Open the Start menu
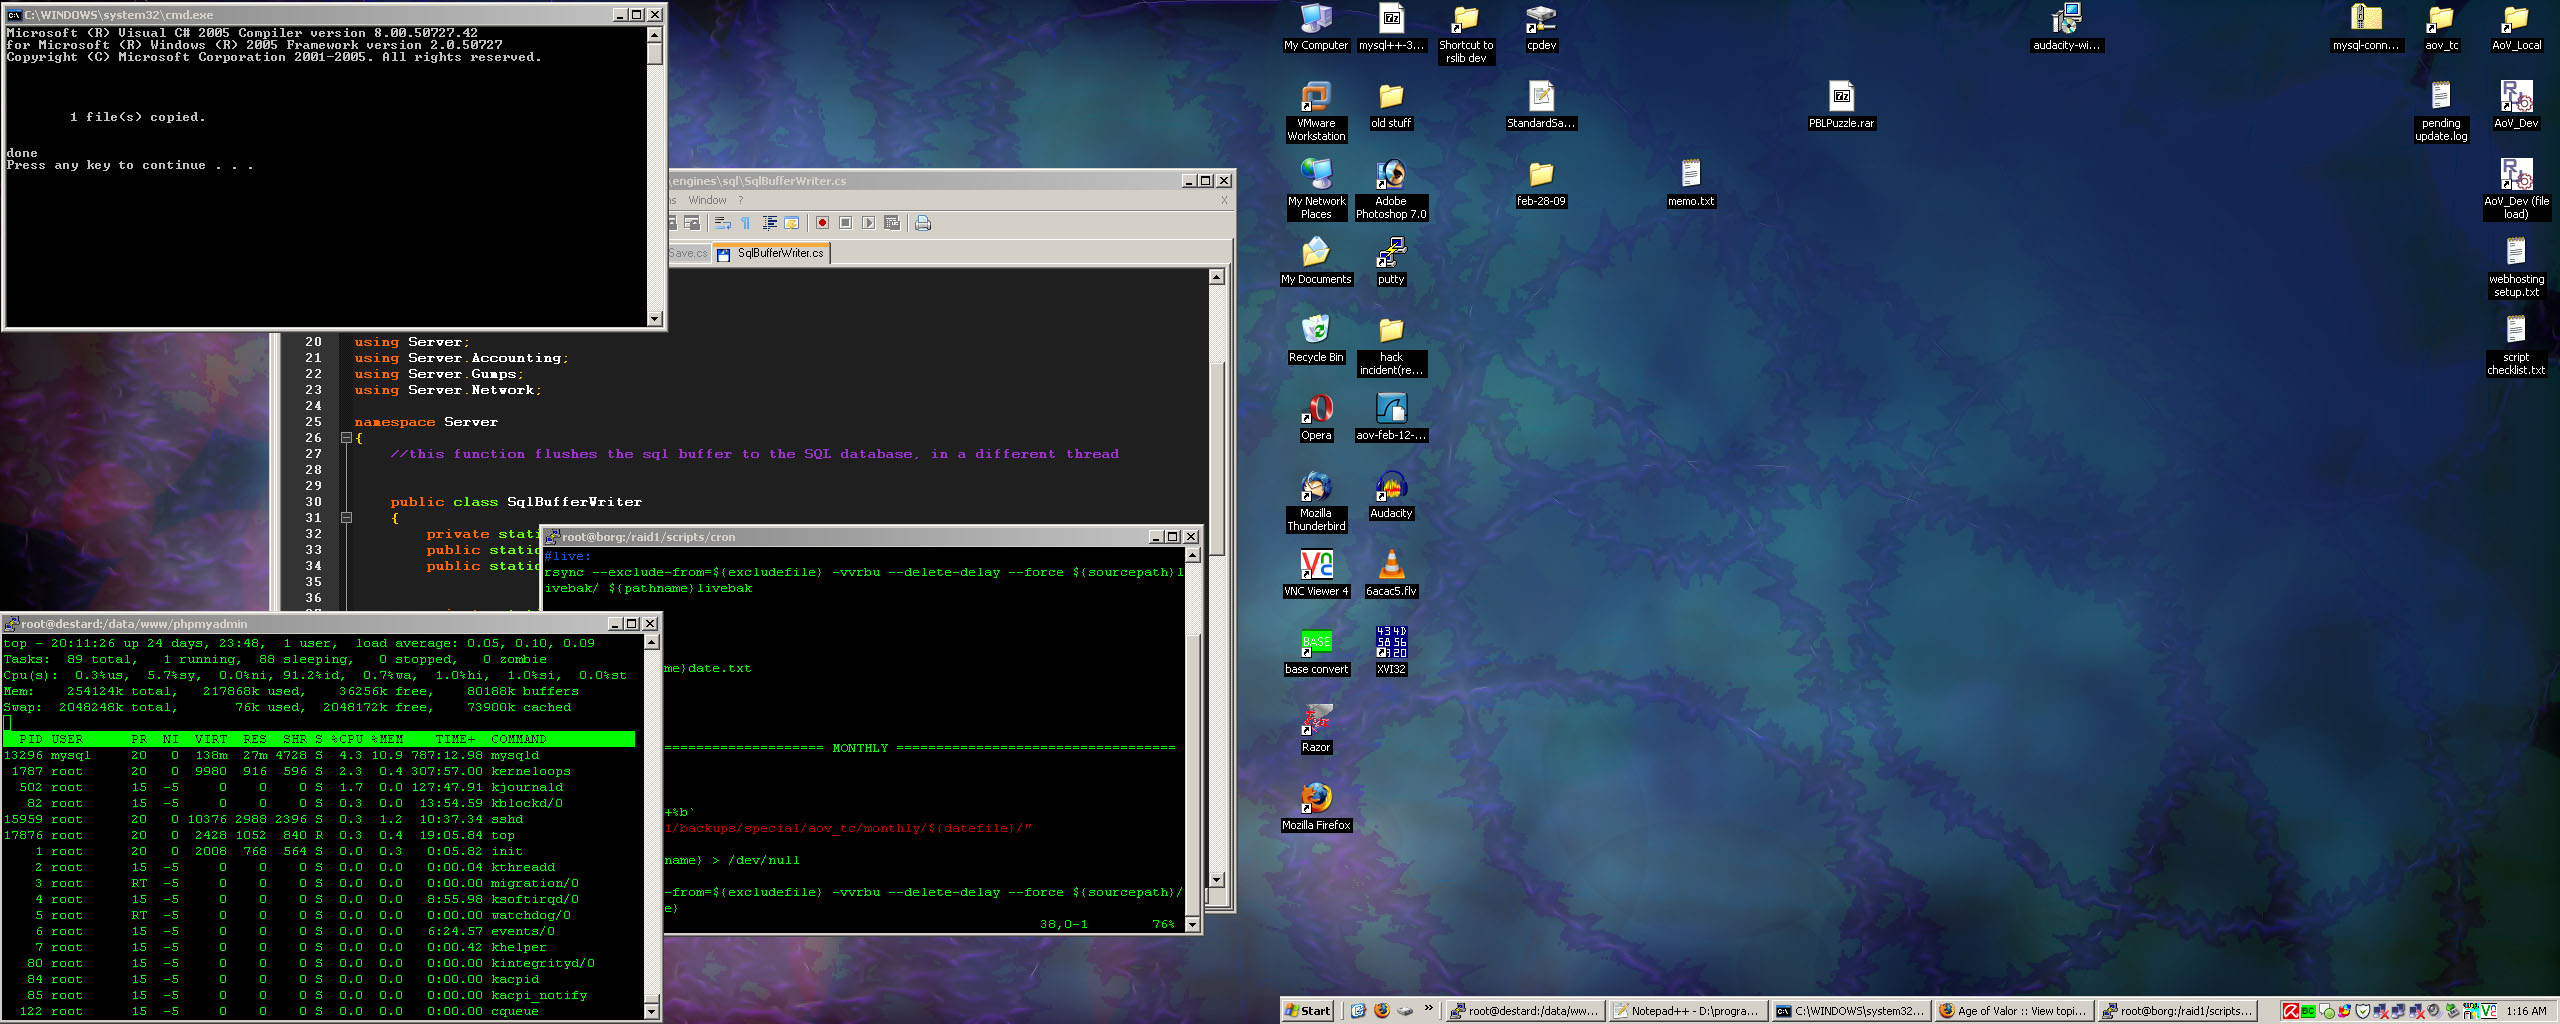The width and height of the screenshot is (2560, 1024). pos(1308,1011)
